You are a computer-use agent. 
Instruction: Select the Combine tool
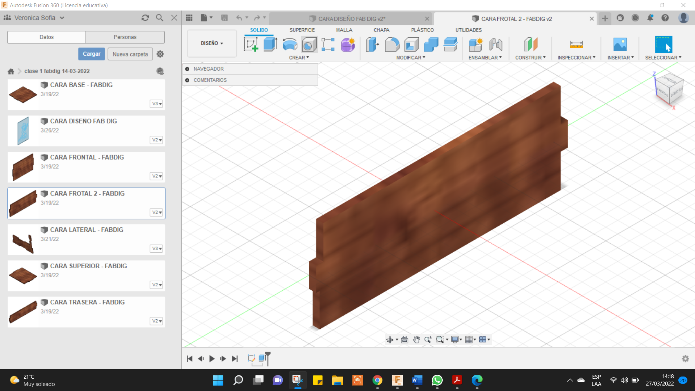coord(431,45)
